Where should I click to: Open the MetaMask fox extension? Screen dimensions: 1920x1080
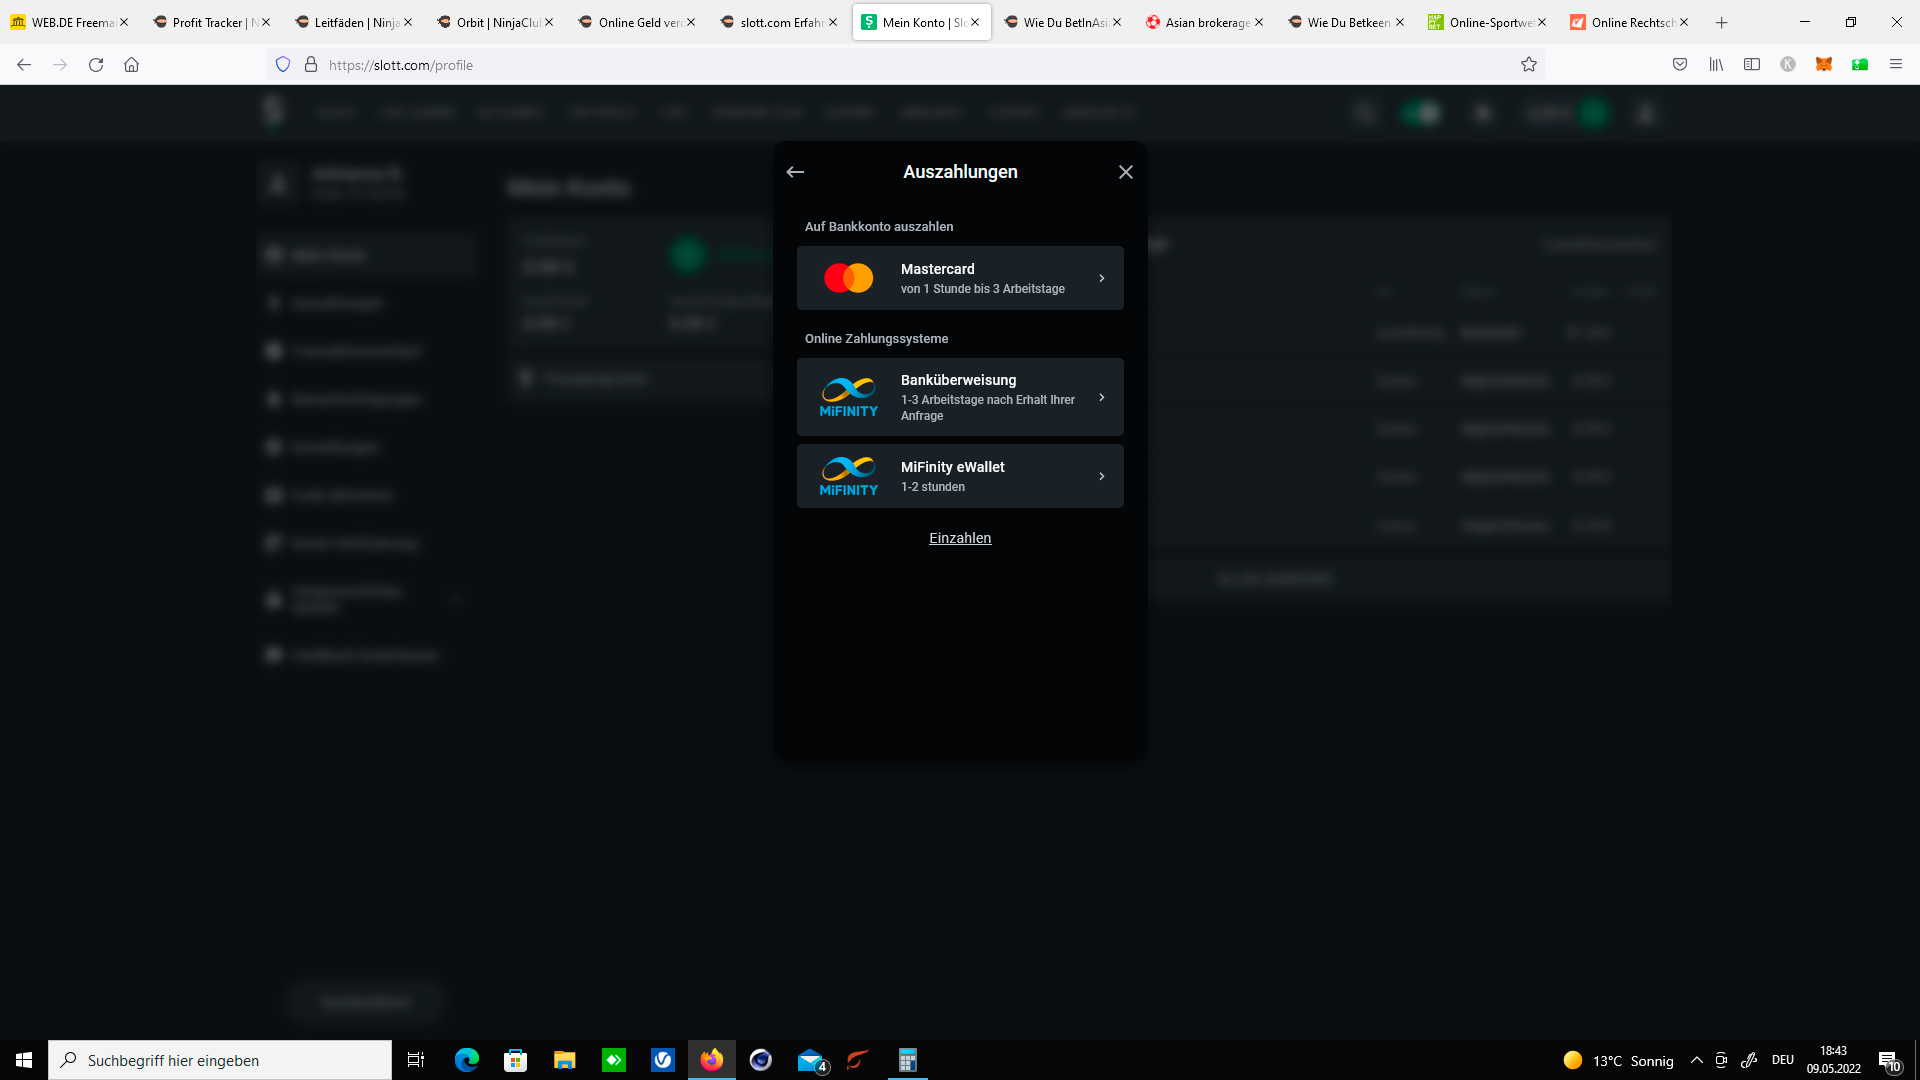click(x=1824, y=65)
